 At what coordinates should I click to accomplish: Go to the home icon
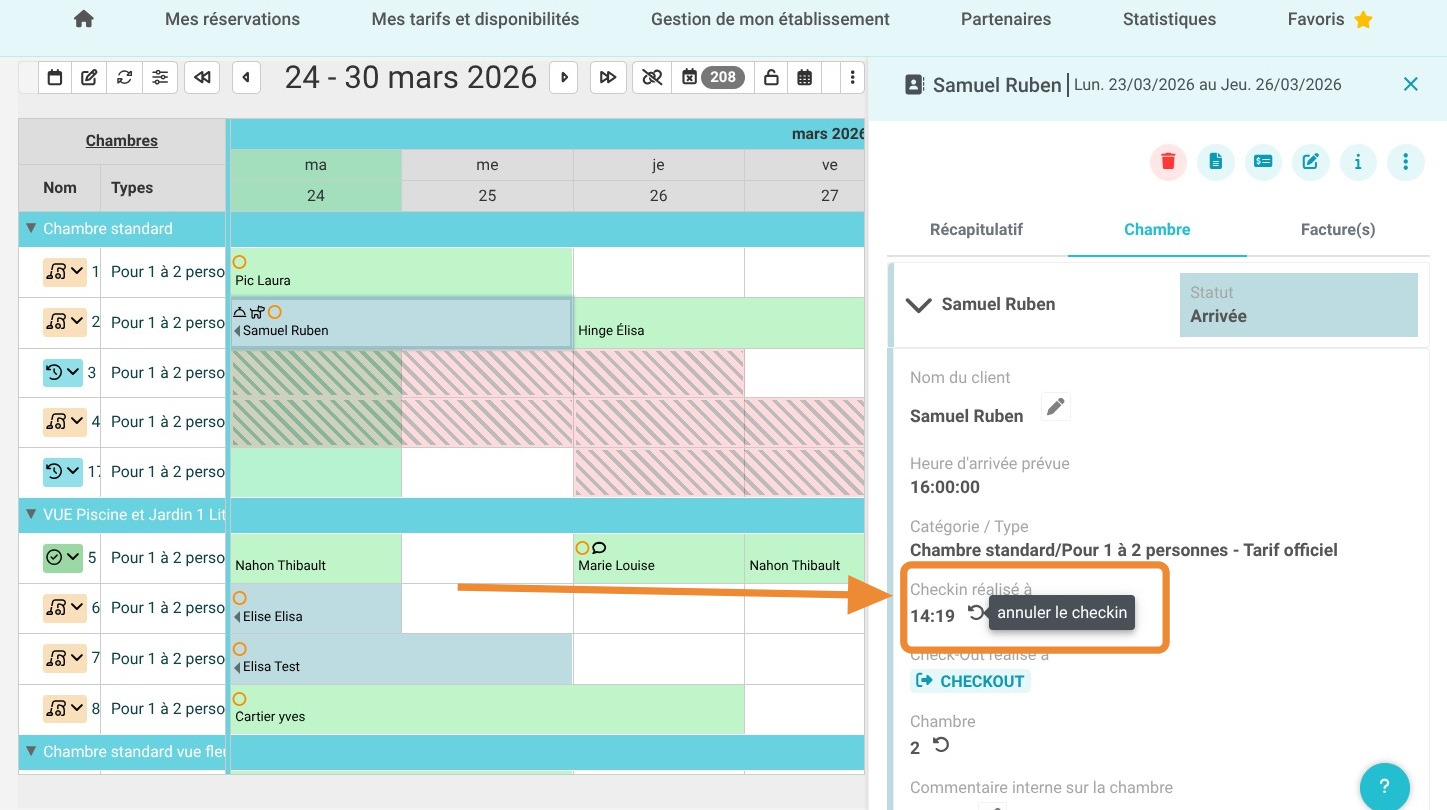tap(84, 19)
